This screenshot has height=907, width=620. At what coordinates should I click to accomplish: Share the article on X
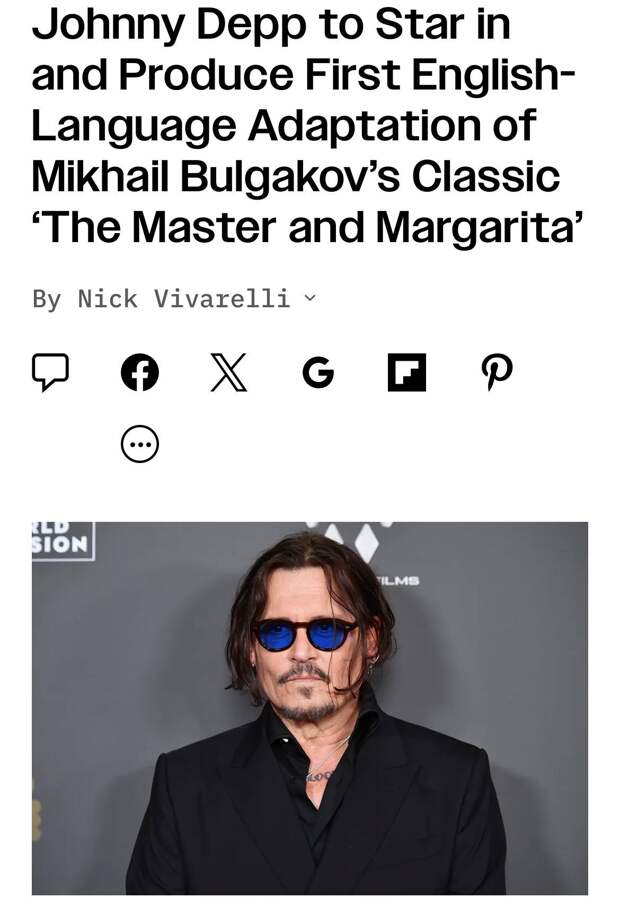(x=228, y=372)
